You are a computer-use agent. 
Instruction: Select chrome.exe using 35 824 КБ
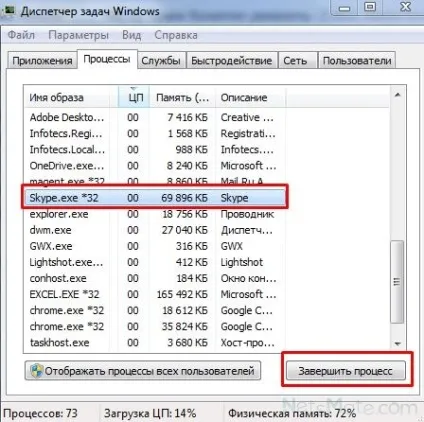[155, 326]
